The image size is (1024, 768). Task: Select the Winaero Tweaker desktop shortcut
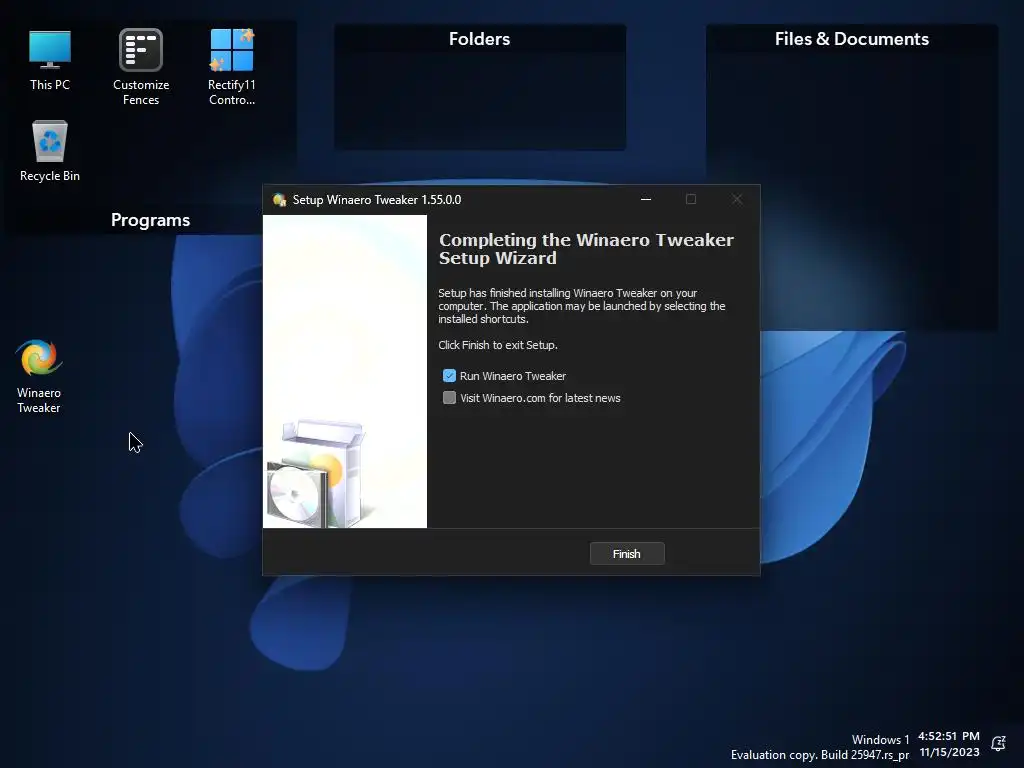point(39,376)
